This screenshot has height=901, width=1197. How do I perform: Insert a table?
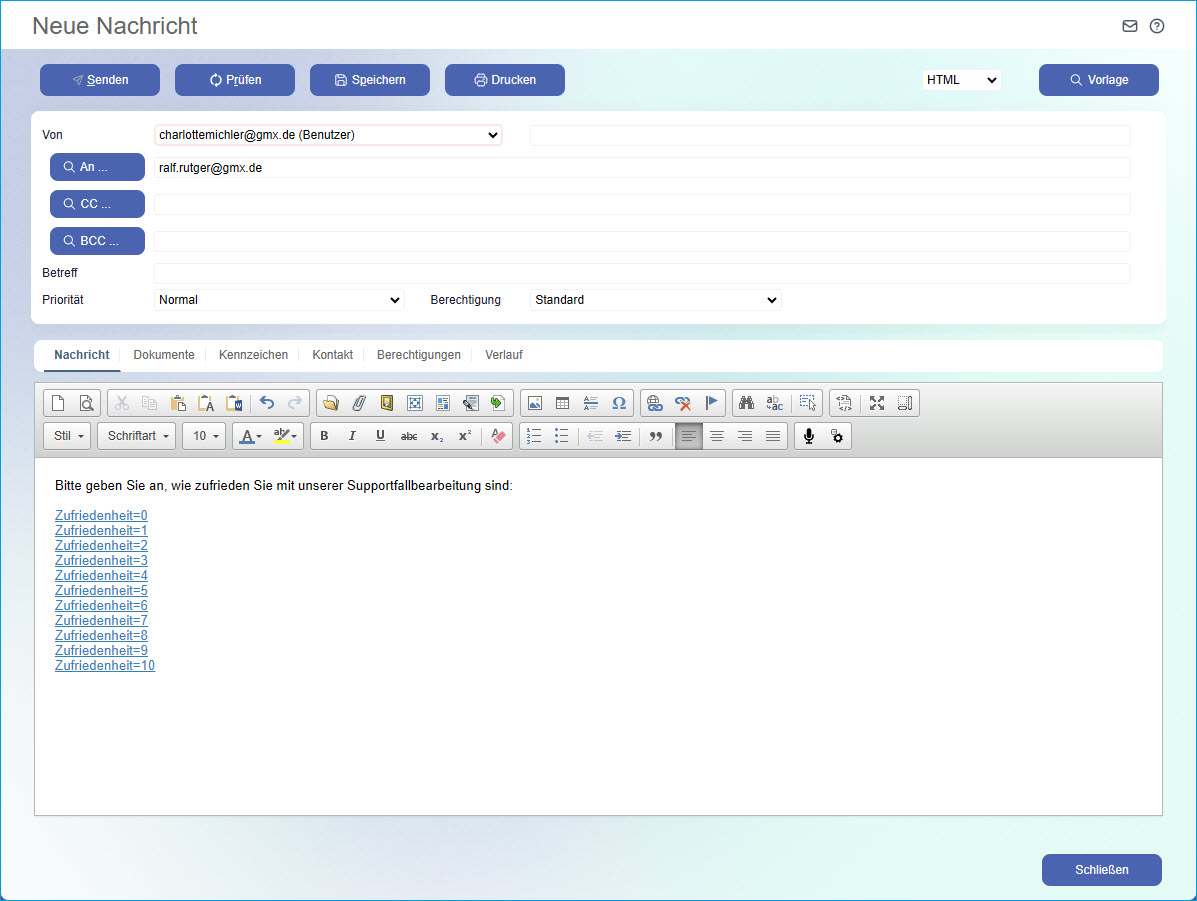click(x=563, y=403)
